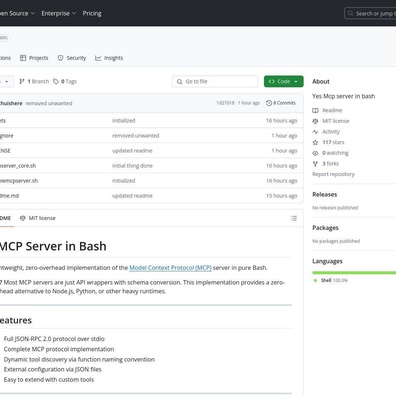Open the updated readme commit for LICENSE
Image resolution: width=396 pixels, height=396 pixels.
[x=132, y=151]
